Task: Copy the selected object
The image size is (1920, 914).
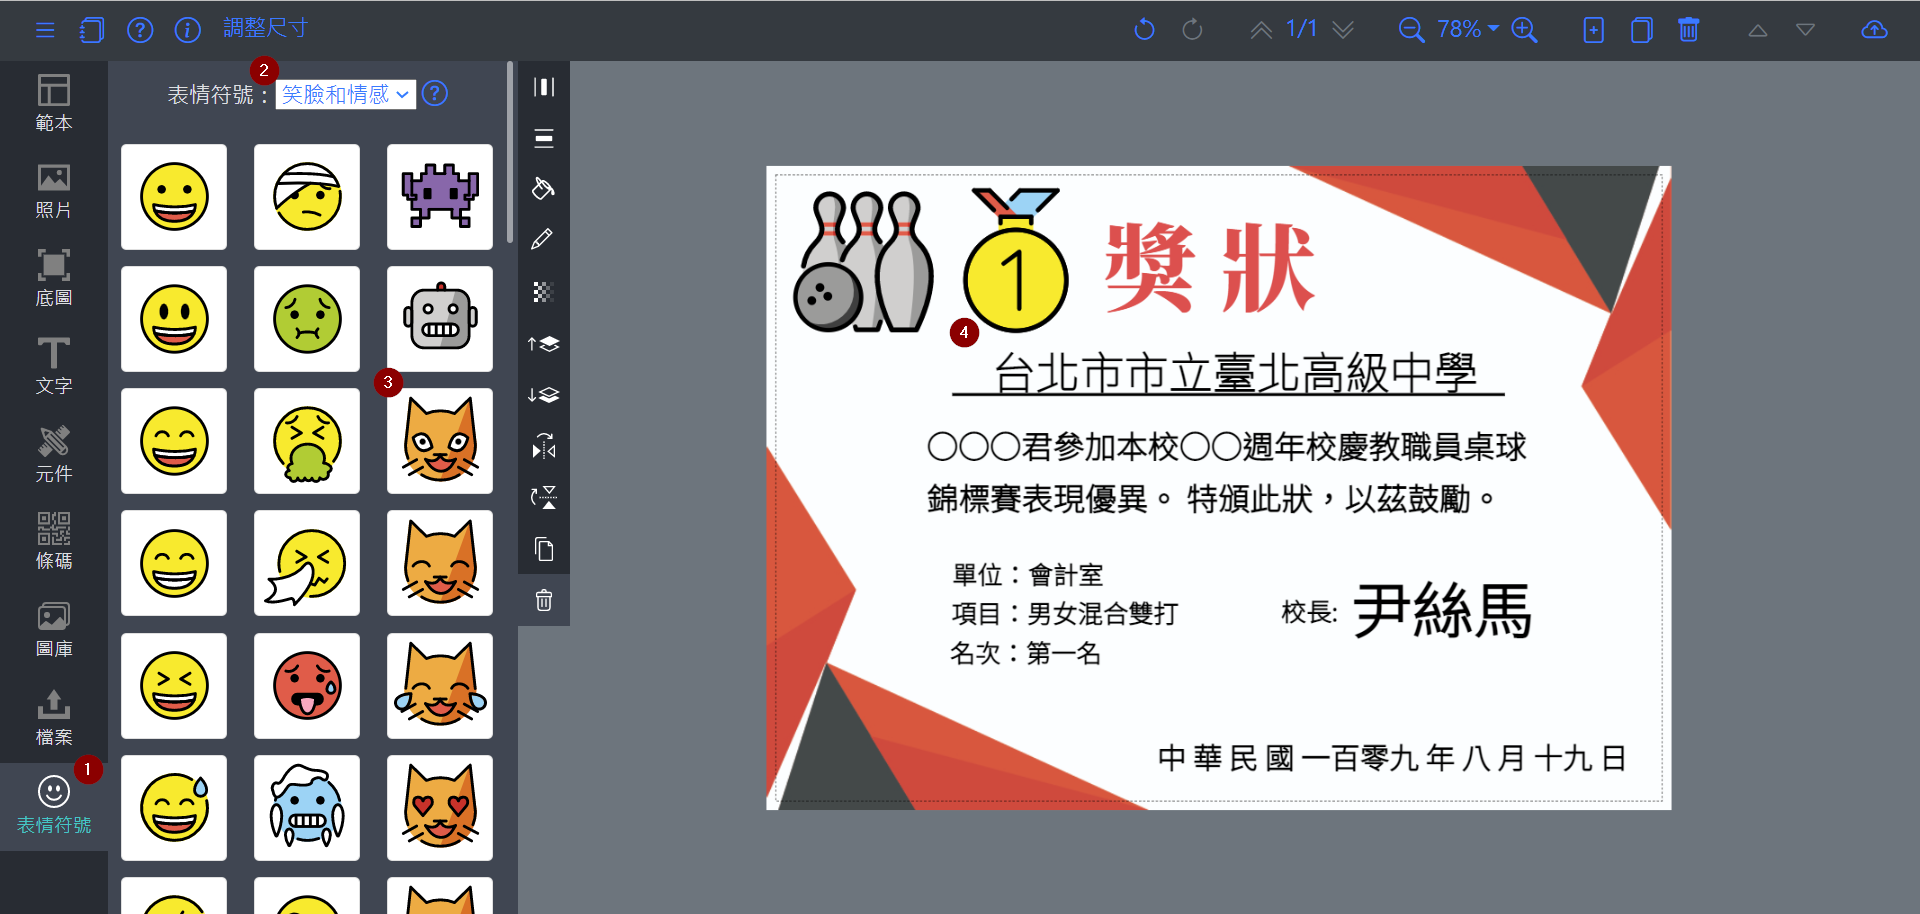Action: (x=544, y=549)
